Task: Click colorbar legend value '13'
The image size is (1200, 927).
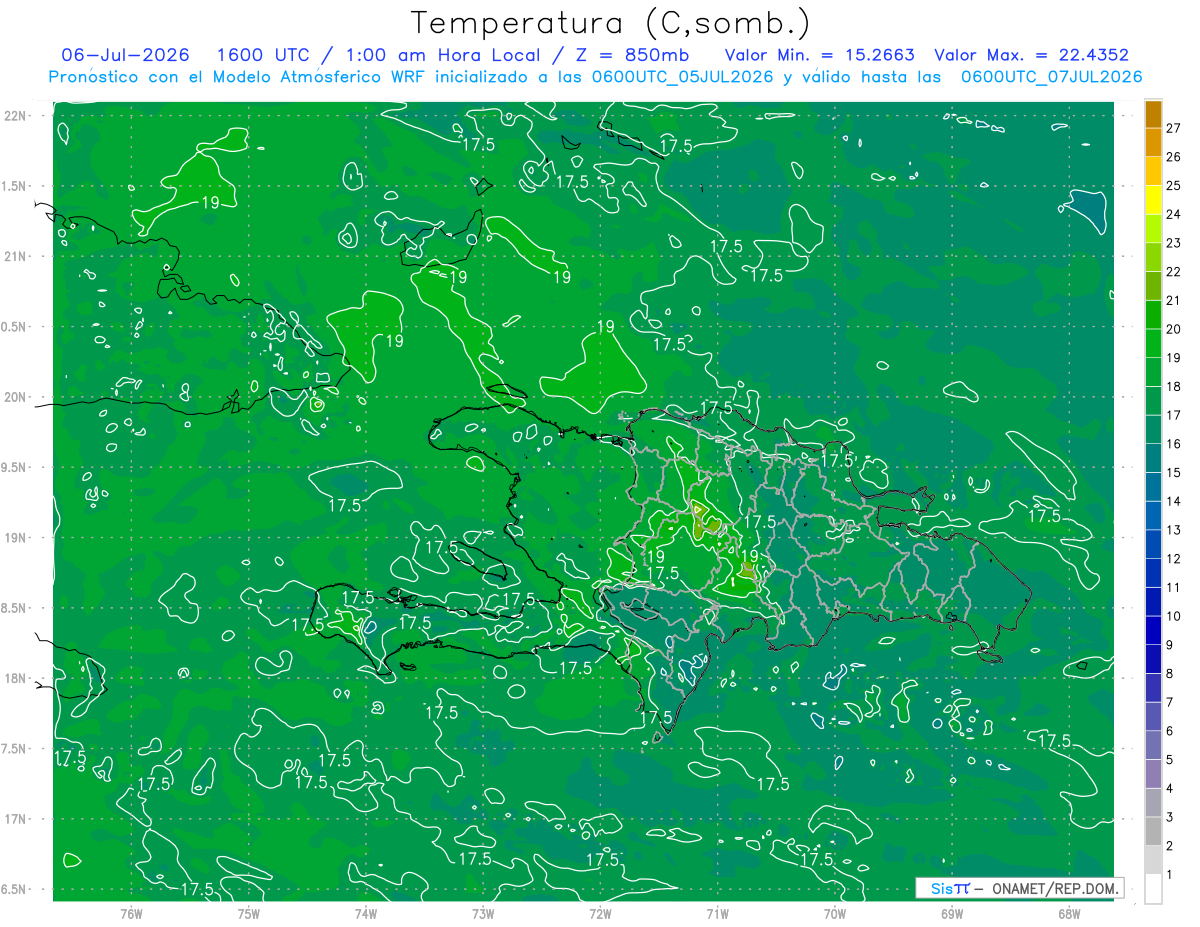Action: tap(1174, 530)
